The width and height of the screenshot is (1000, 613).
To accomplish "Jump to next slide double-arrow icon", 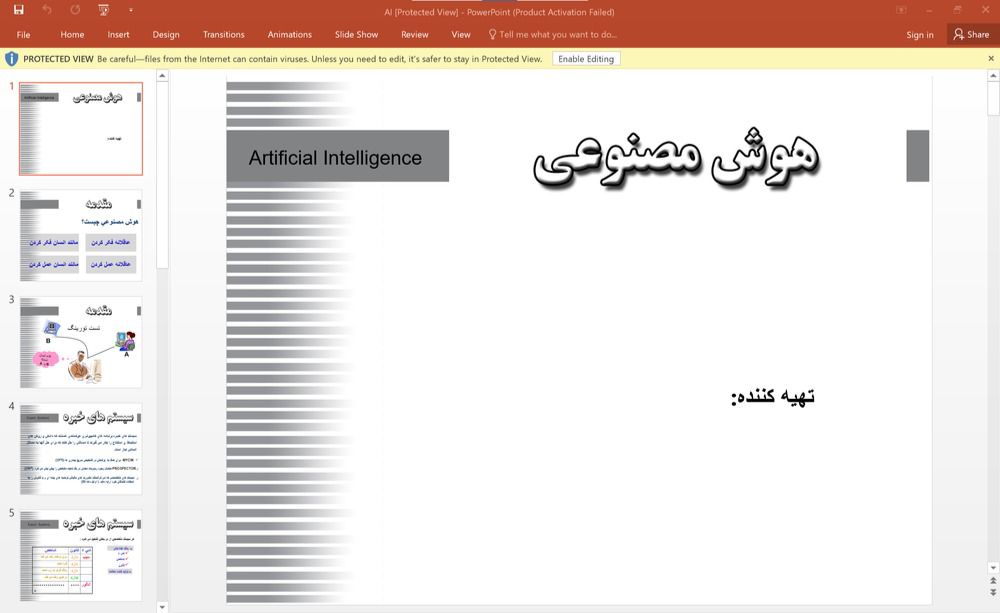I will [x=992, y=593].
